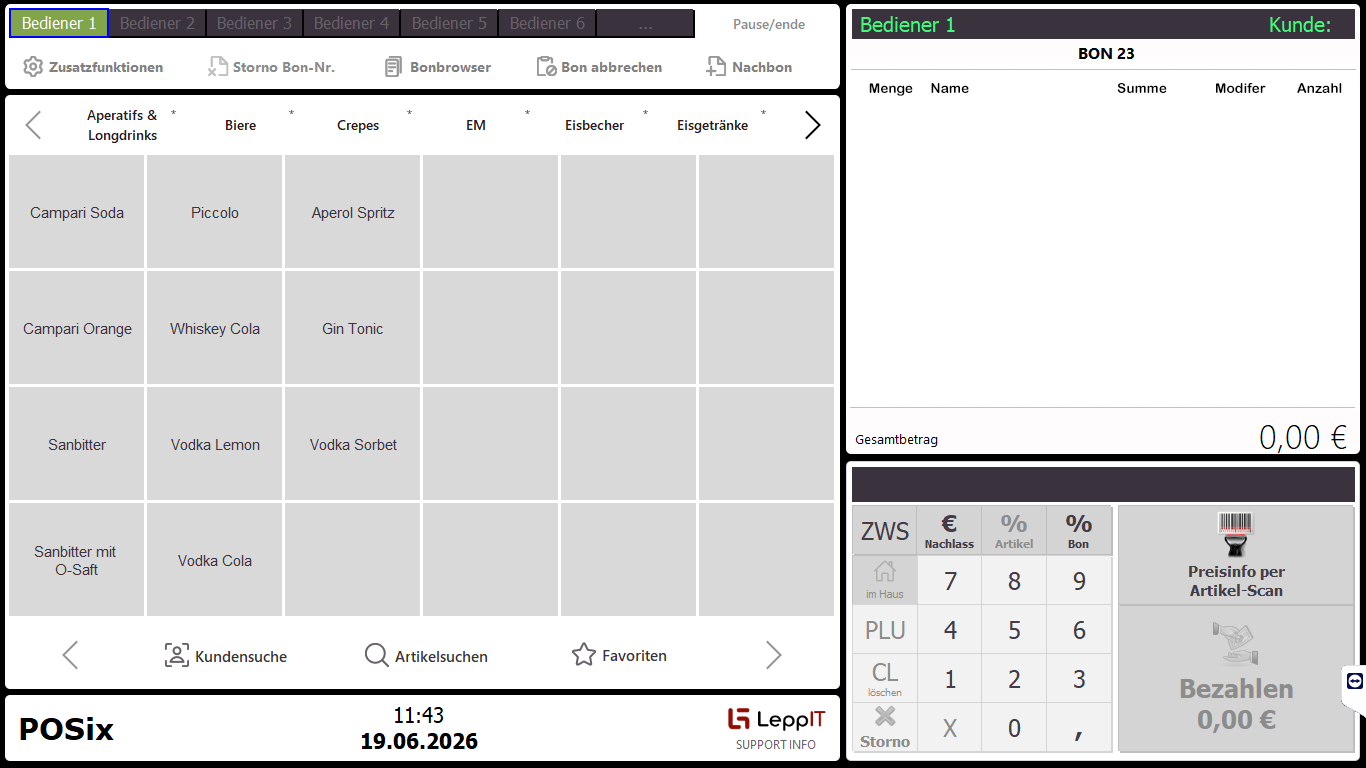Tap the X multiply key on keypad

click(x=949, y=727)
